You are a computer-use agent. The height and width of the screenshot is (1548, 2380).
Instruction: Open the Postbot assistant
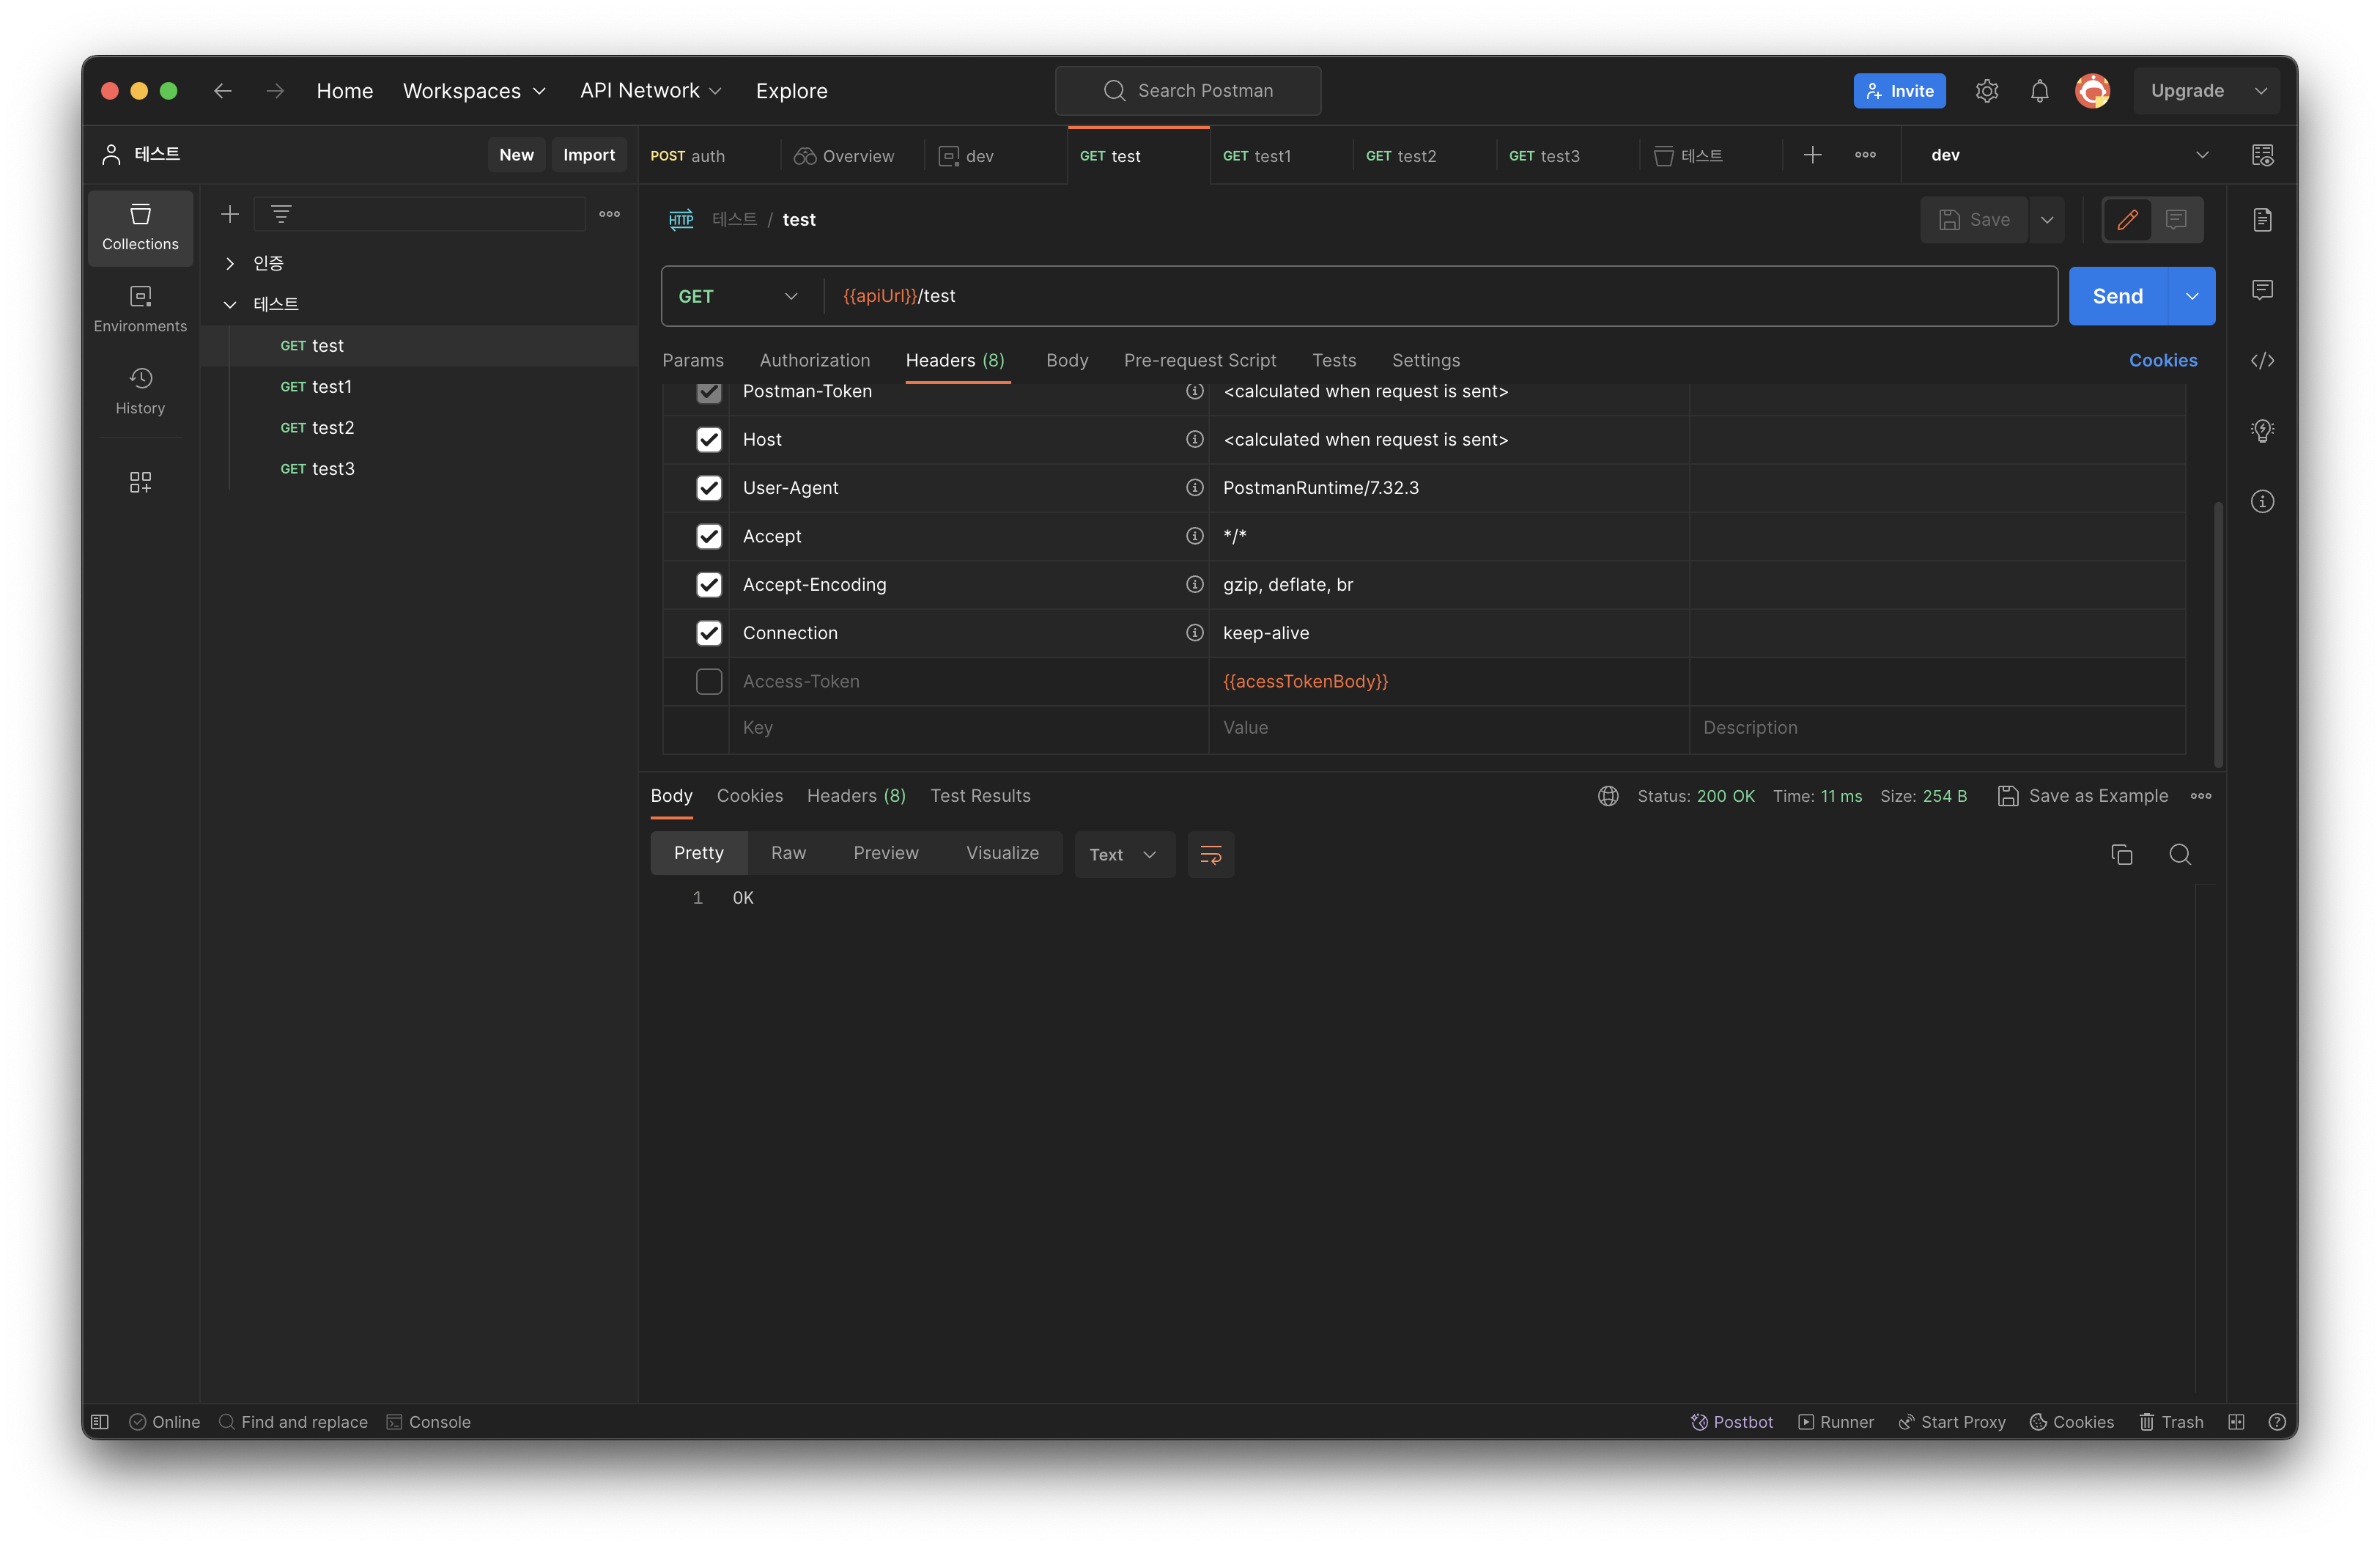(1731, 1421)
